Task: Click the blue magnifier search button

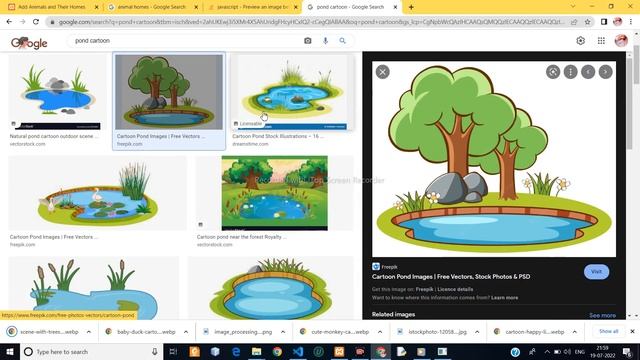Action: coord(342,41)
